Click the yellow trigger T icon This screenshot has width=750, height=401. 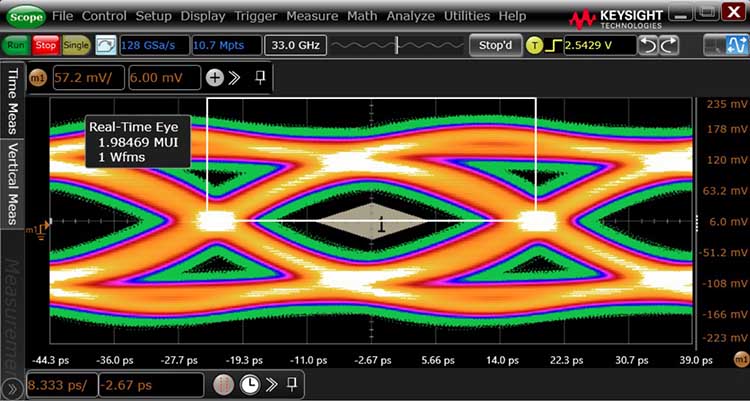535,46
